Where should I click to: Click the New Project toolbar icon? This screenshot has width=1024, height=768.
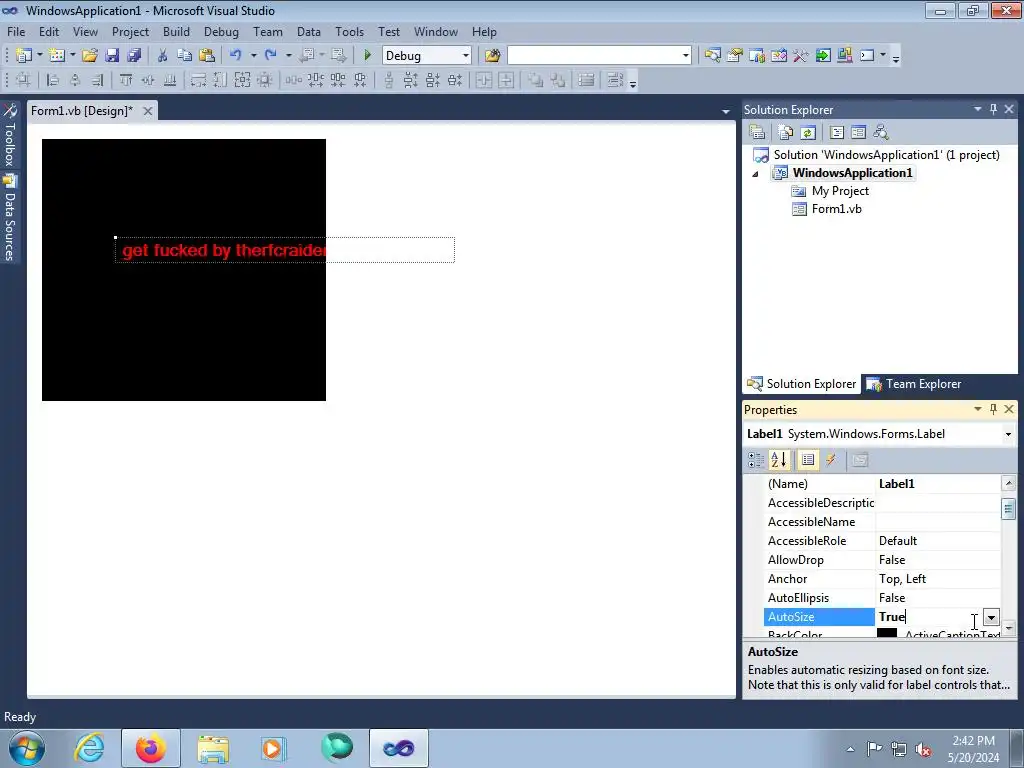tap(24, 56)
